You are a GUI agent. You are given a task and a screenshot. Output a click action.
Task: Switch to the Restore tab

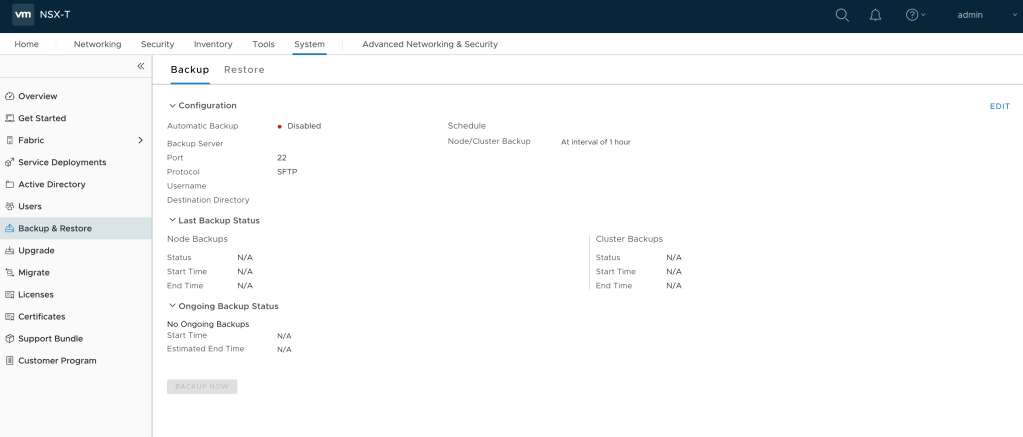244,70
